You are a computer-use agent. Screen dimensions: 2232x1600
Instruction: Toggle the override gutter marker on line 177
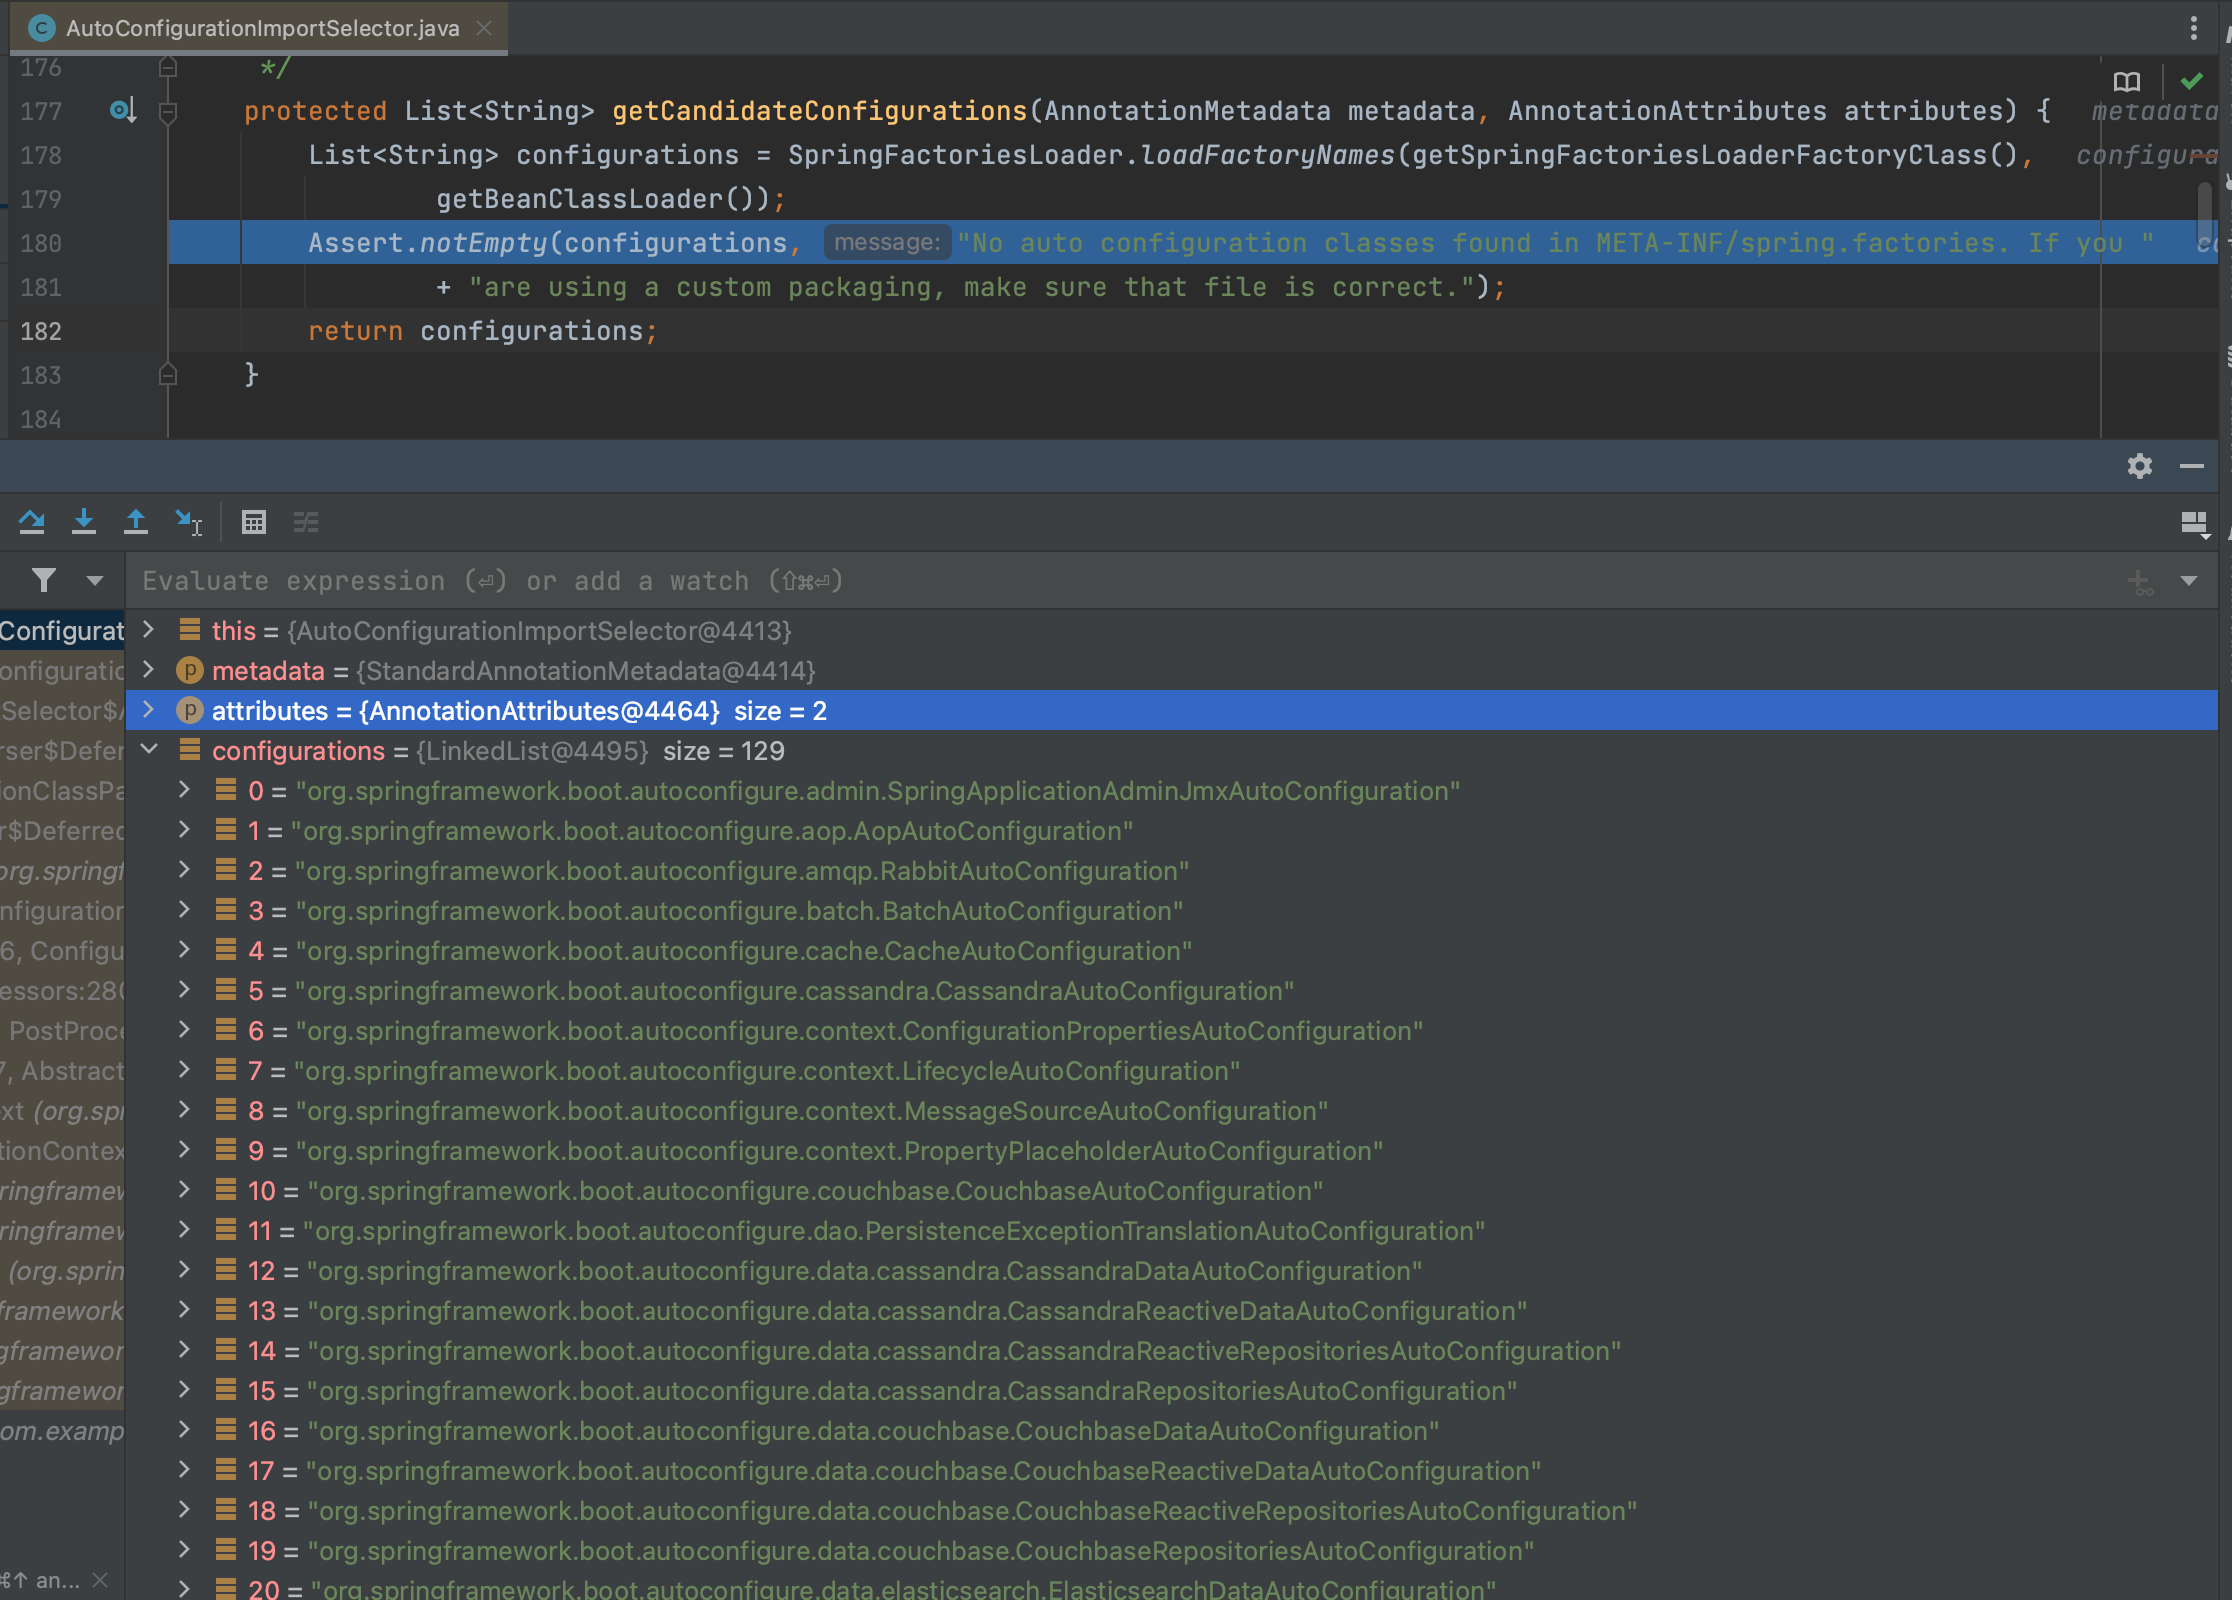(x=122, y=110)
